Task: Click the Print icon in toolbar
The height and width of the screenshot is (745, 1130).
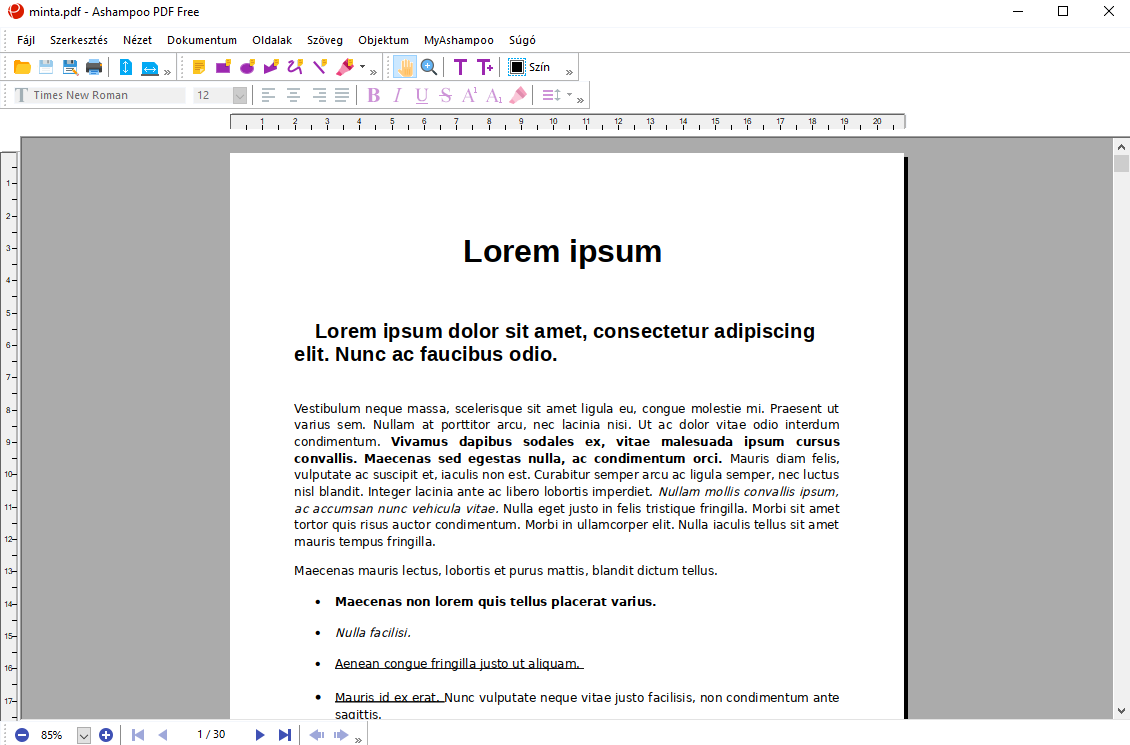Action: [94, 67]
